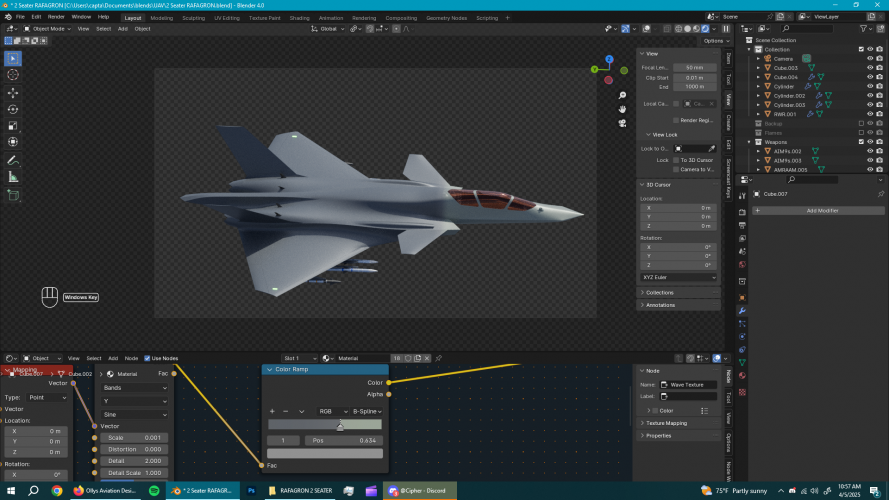Screen dimensions: 889x500
Task: Toggle camera view icon in viewport
Action: (x=622, y=123)
